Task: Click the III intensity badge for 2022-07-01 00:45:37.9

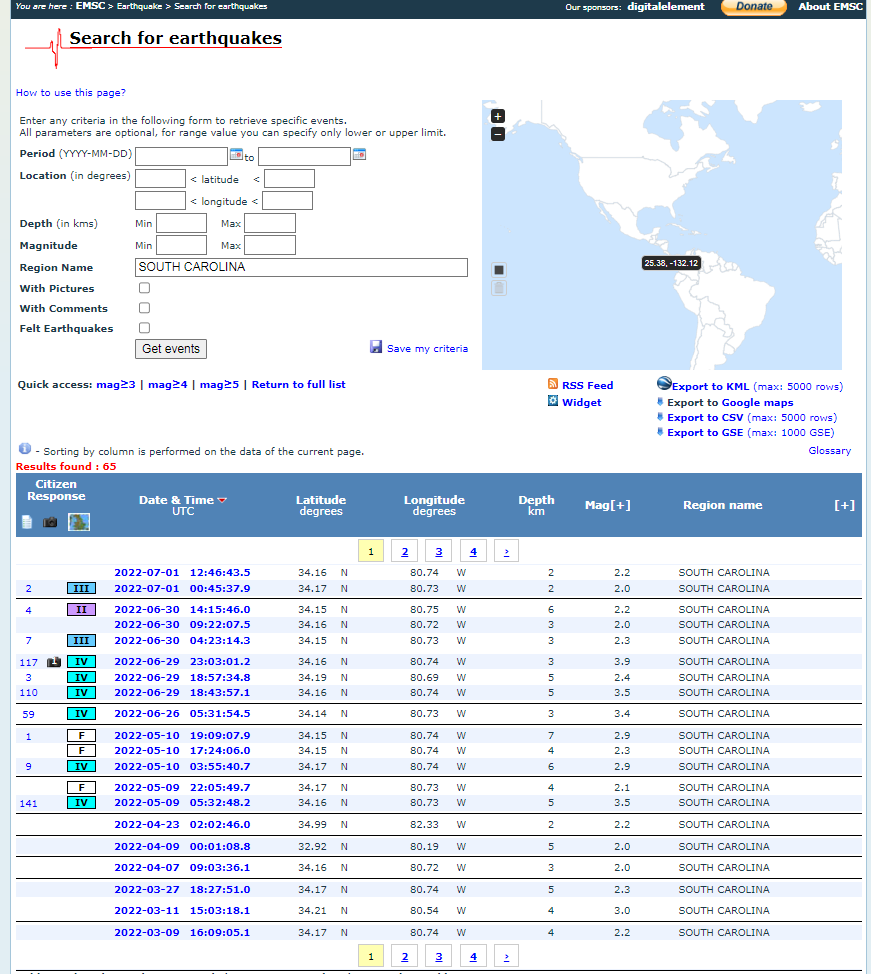Action: point(81,588)
